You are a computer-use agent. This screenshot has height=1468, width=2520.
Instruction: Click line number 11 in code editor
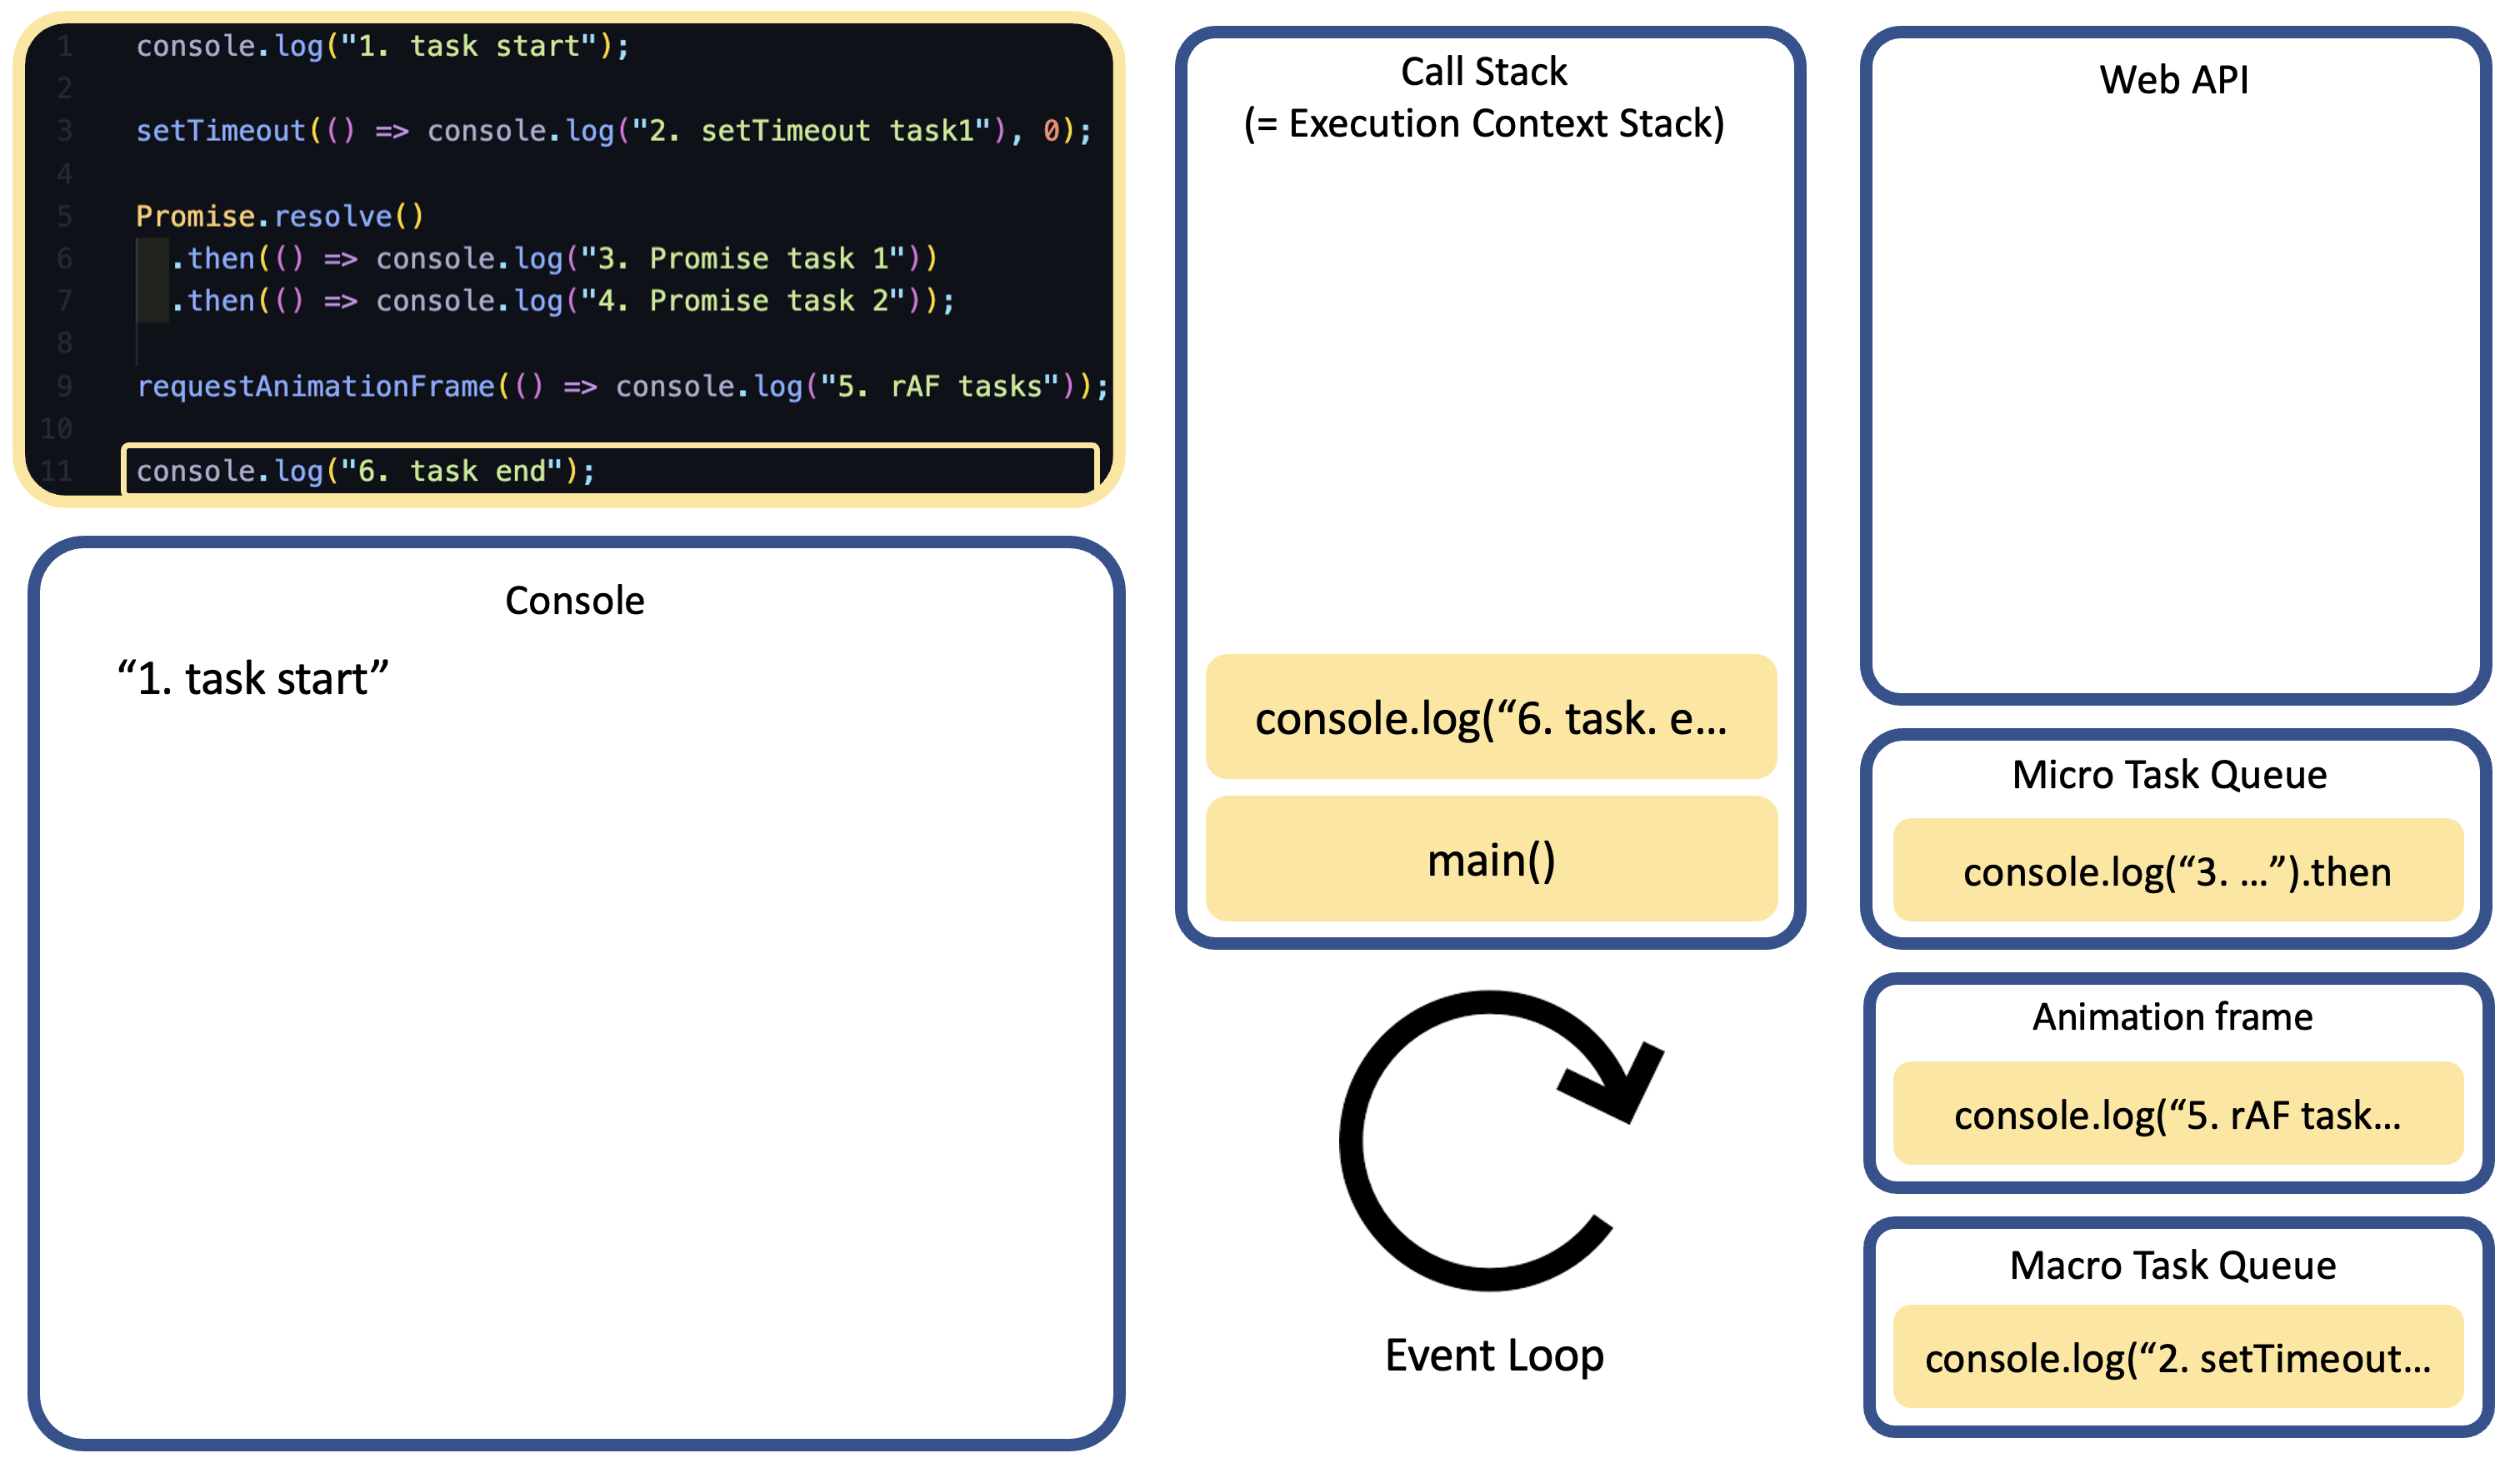(x=57, y=470)
